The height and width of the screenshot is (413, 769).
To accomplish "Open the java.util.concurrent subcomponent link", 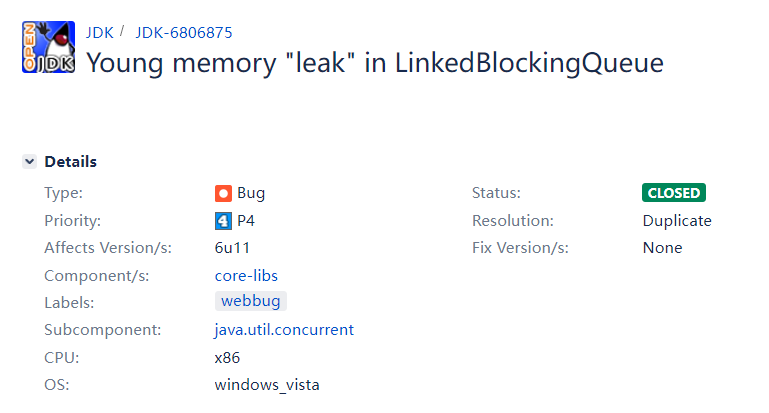I will point(284,329).
